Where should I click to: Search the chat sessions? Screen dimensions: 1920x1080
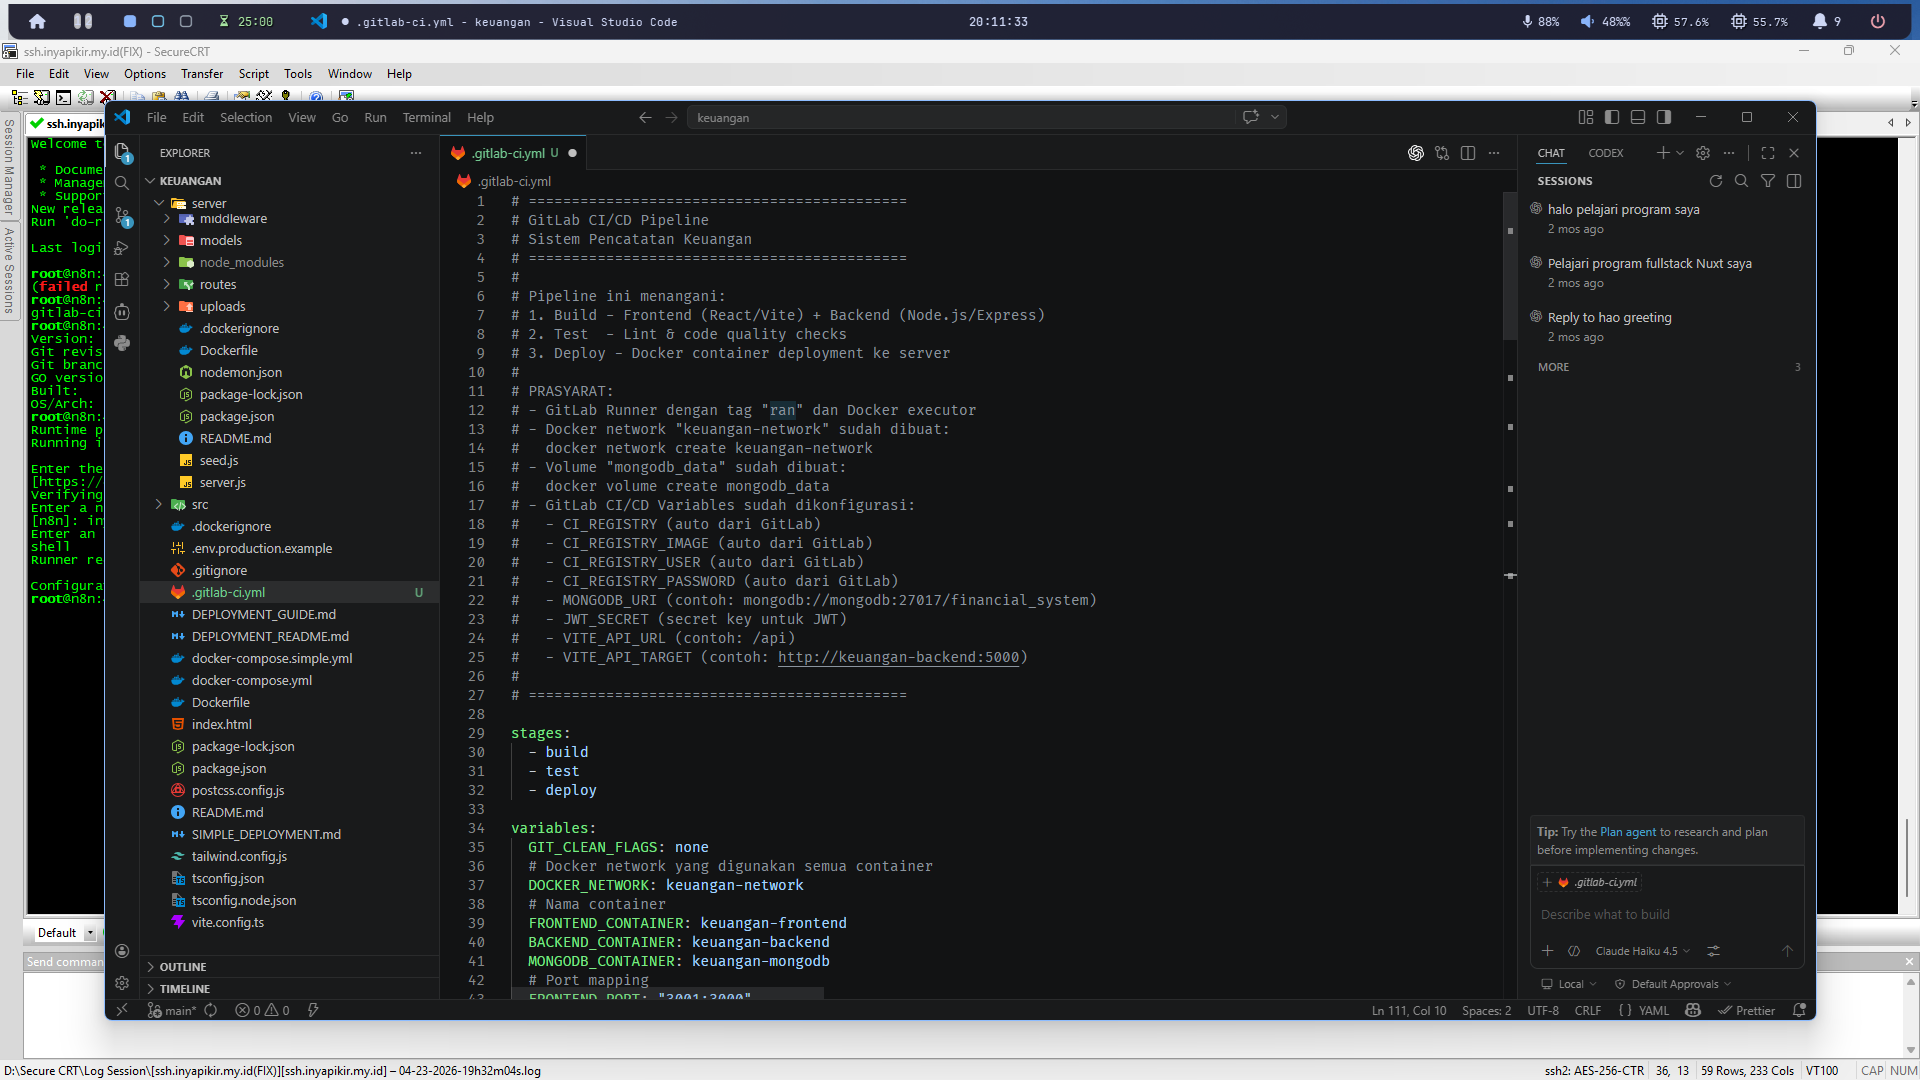coord(1742,181)
